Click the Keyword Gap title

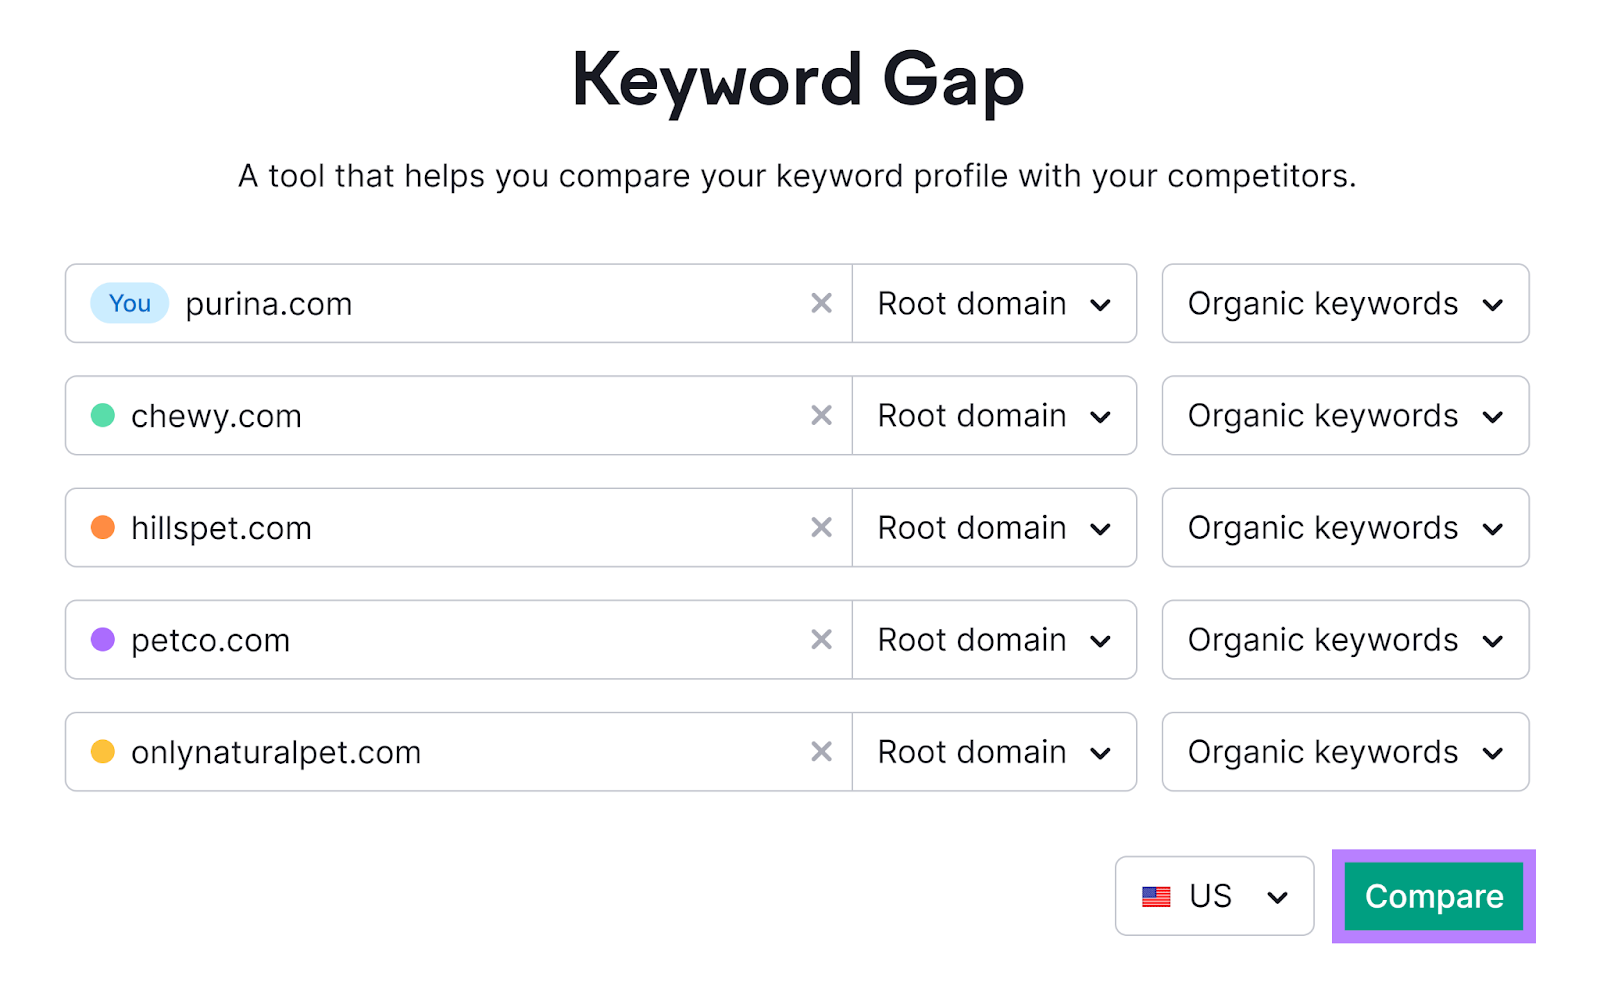[798, 80]
